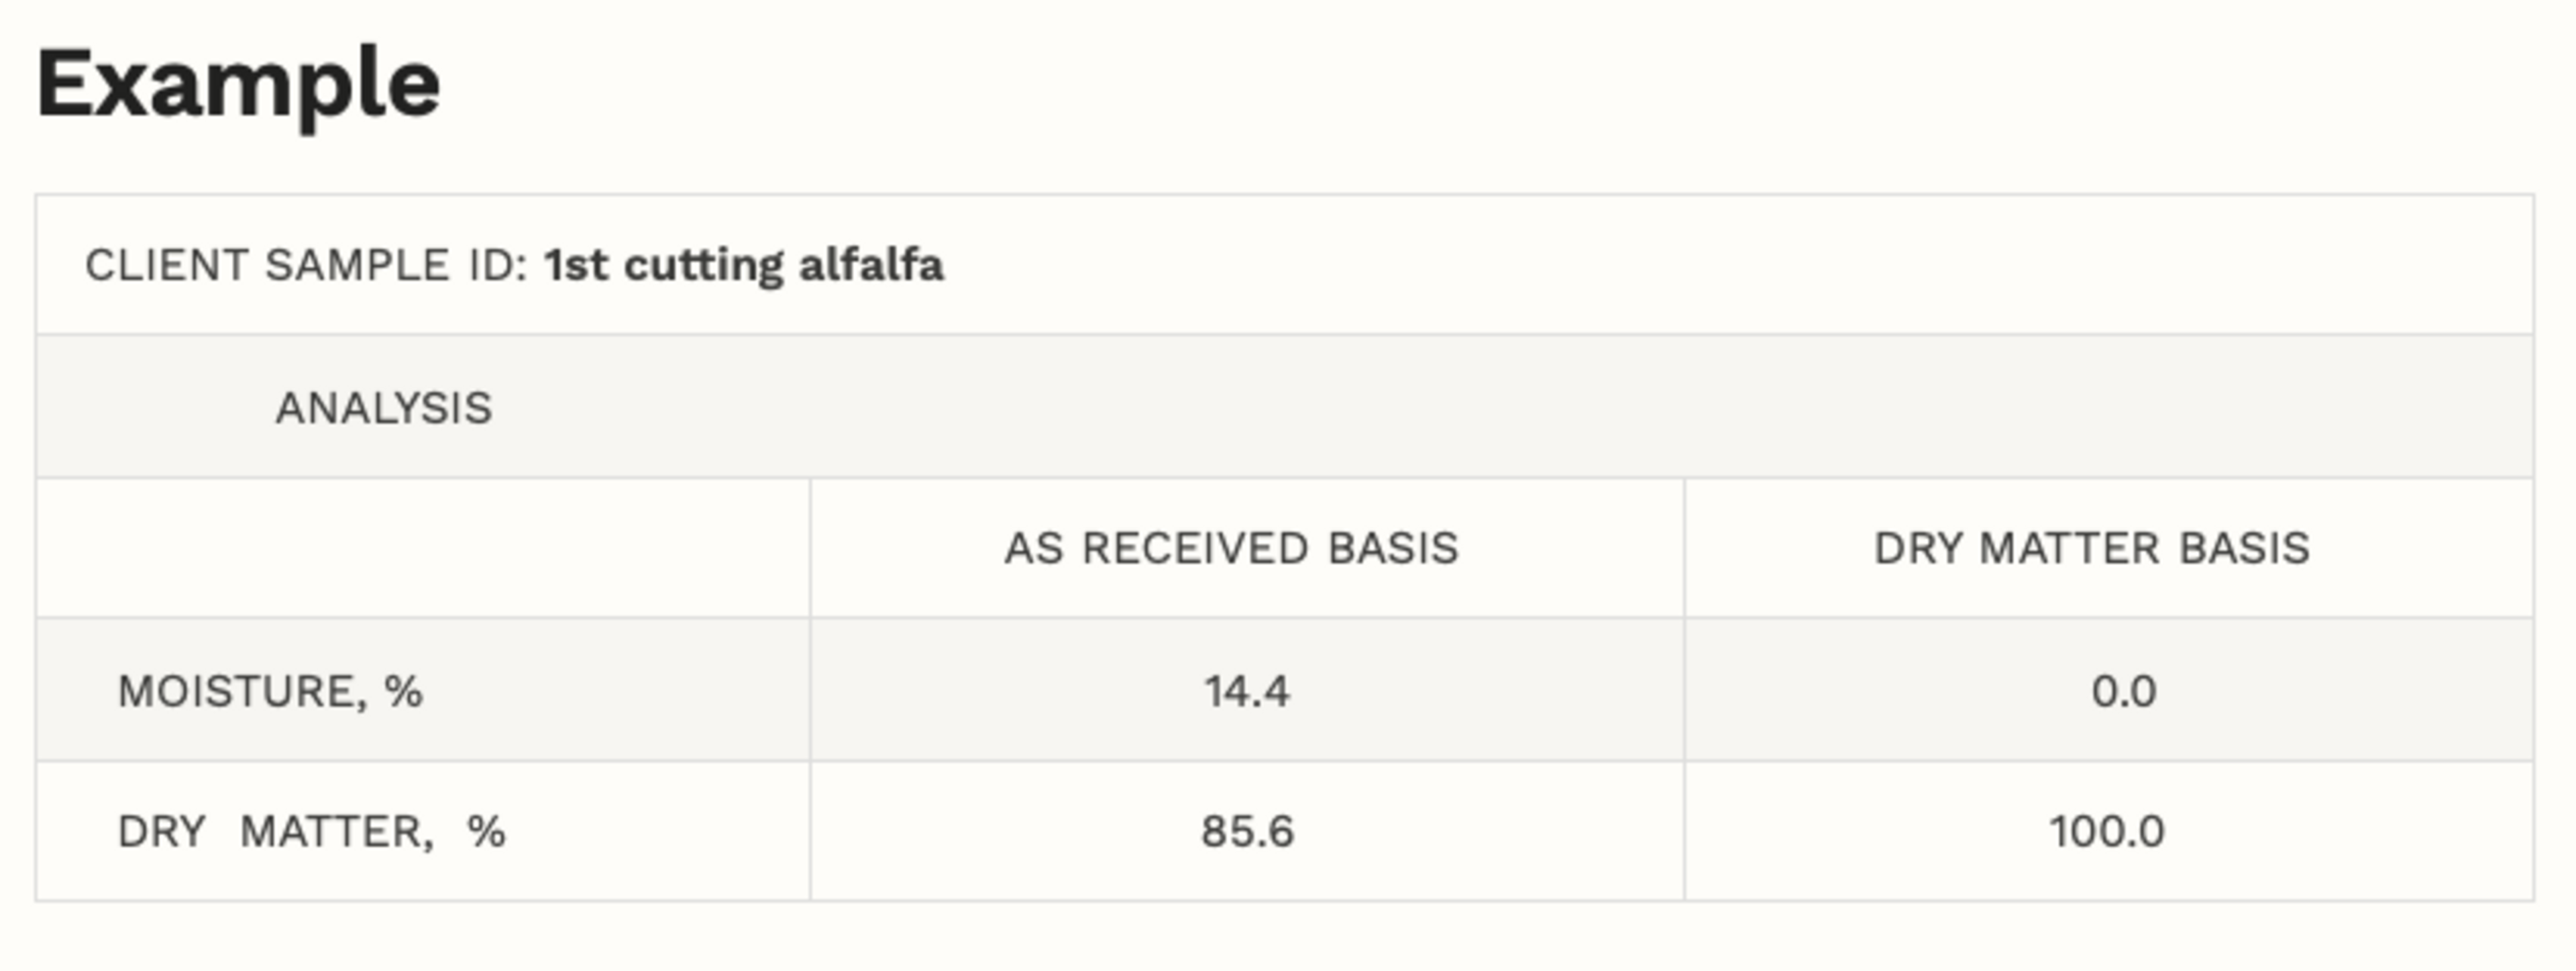This screenshot has width=2576, height=971.
Task: Click the dry matter value 100.0
Action: 2107,832
